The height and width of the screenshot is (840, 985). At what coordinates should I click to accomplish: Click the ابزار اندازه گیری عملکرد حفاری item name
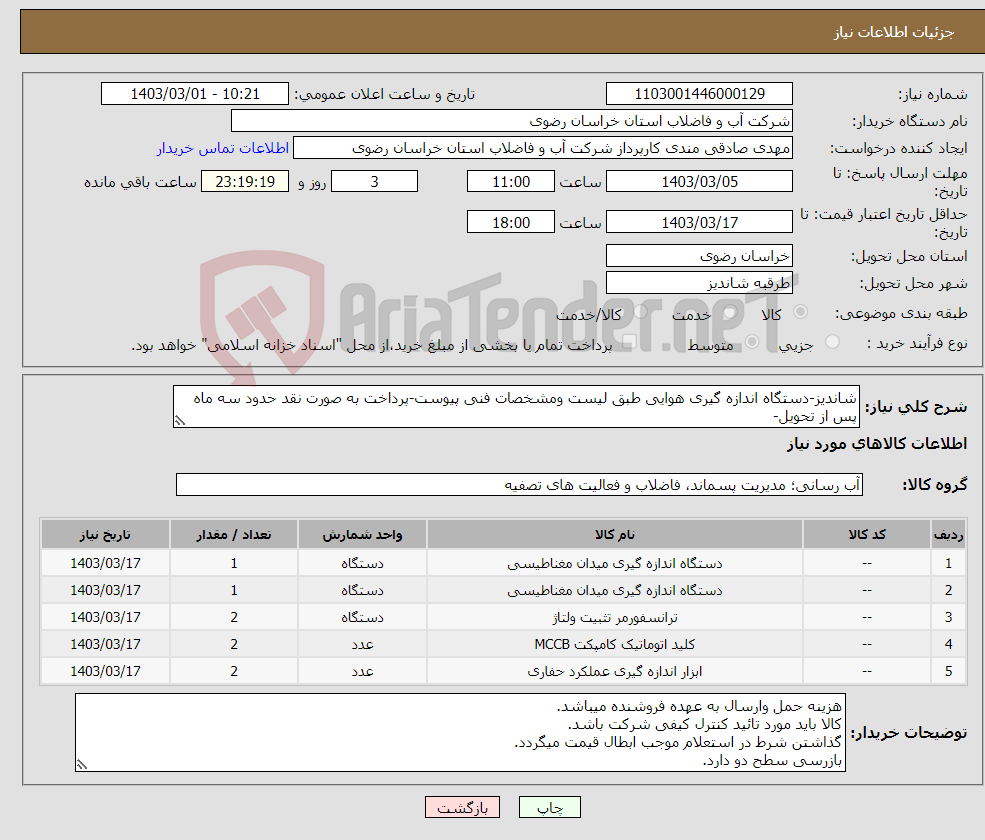614,671
